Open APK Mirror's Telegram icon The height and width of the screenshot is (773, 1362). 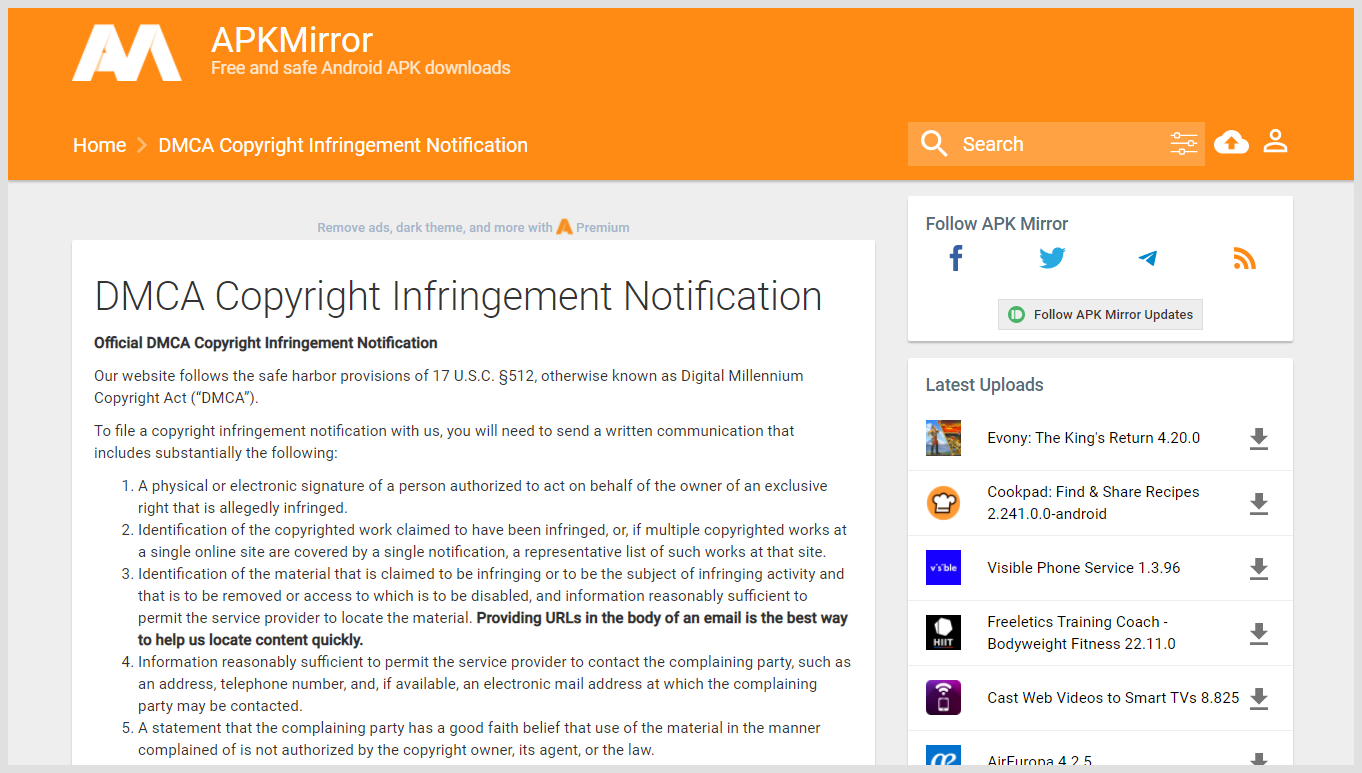pos(1148,258)
